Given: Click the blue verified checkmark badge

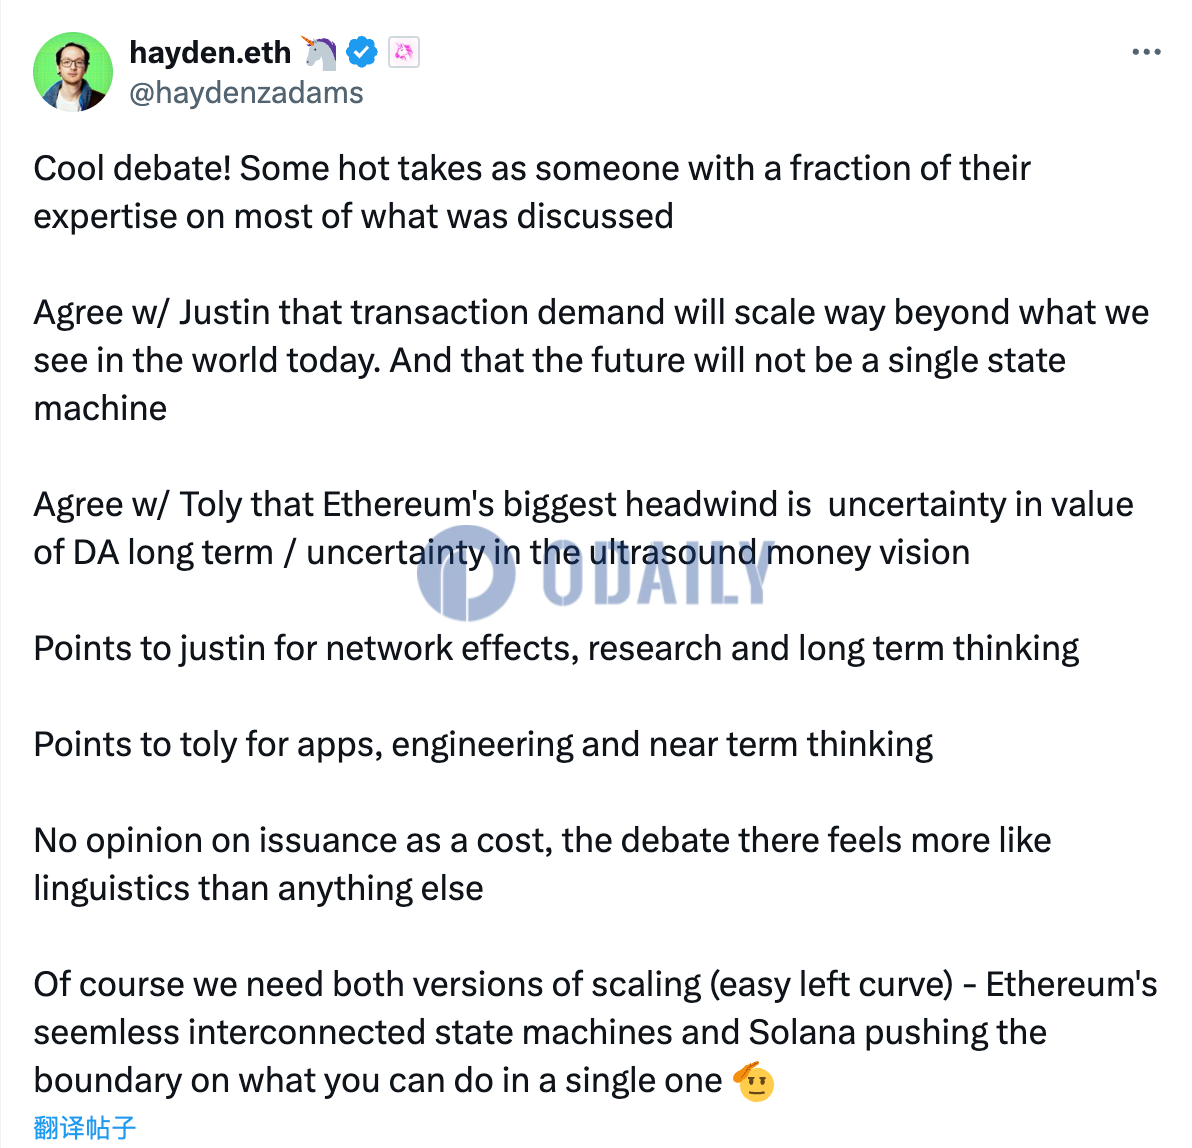Looking at the screenshot, I should coord(362,52).
